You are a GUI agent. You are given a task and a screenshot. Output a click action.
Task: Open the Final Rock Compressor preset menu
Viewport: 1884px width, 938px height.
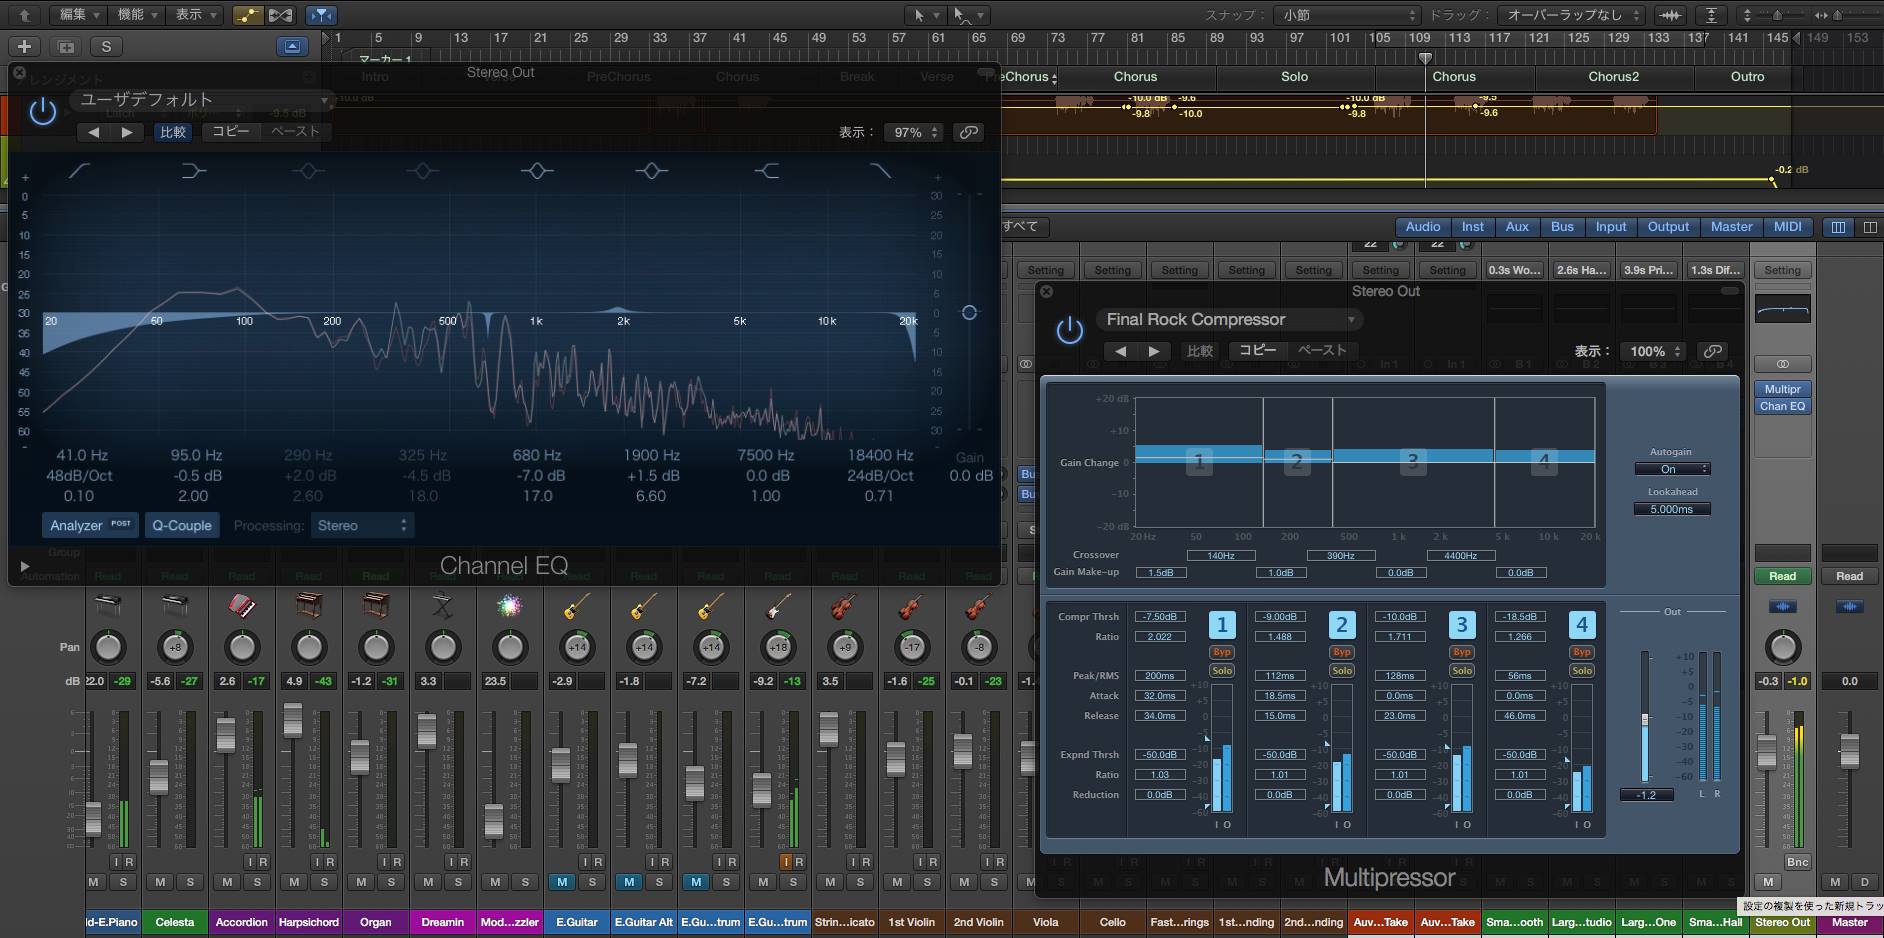[1229, 320]
